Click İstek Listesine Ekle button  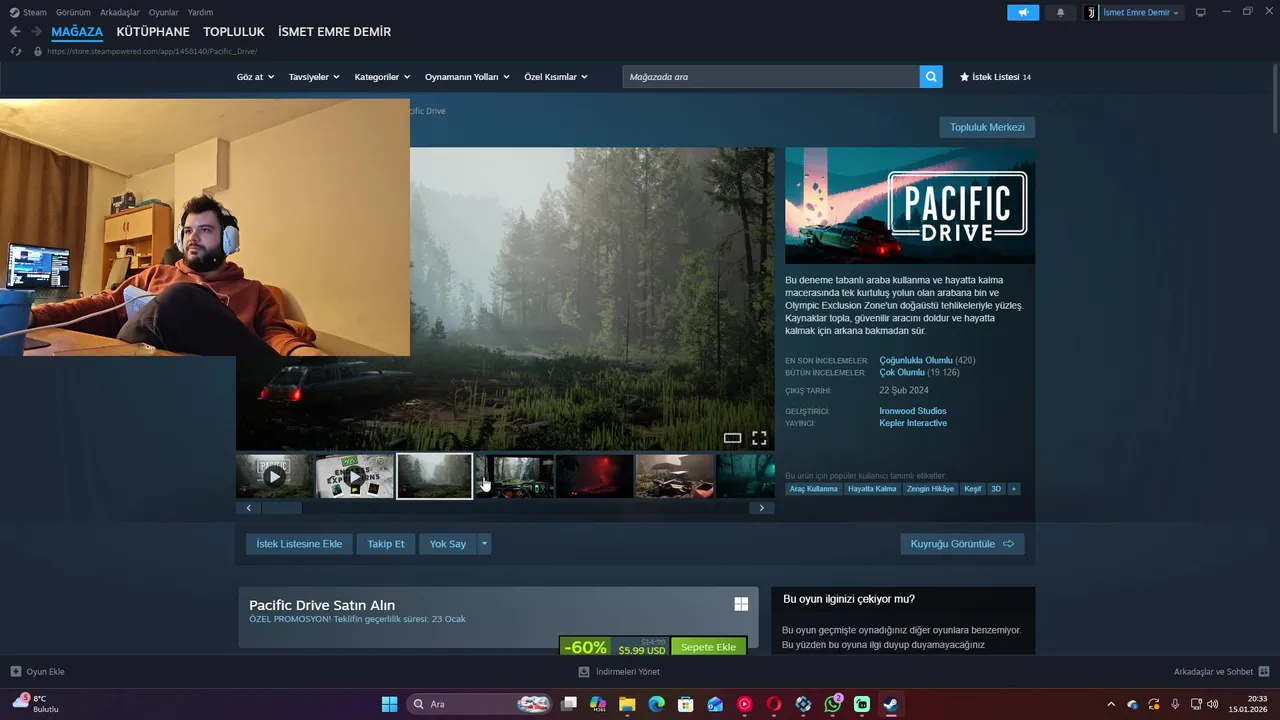pos(299,544)
